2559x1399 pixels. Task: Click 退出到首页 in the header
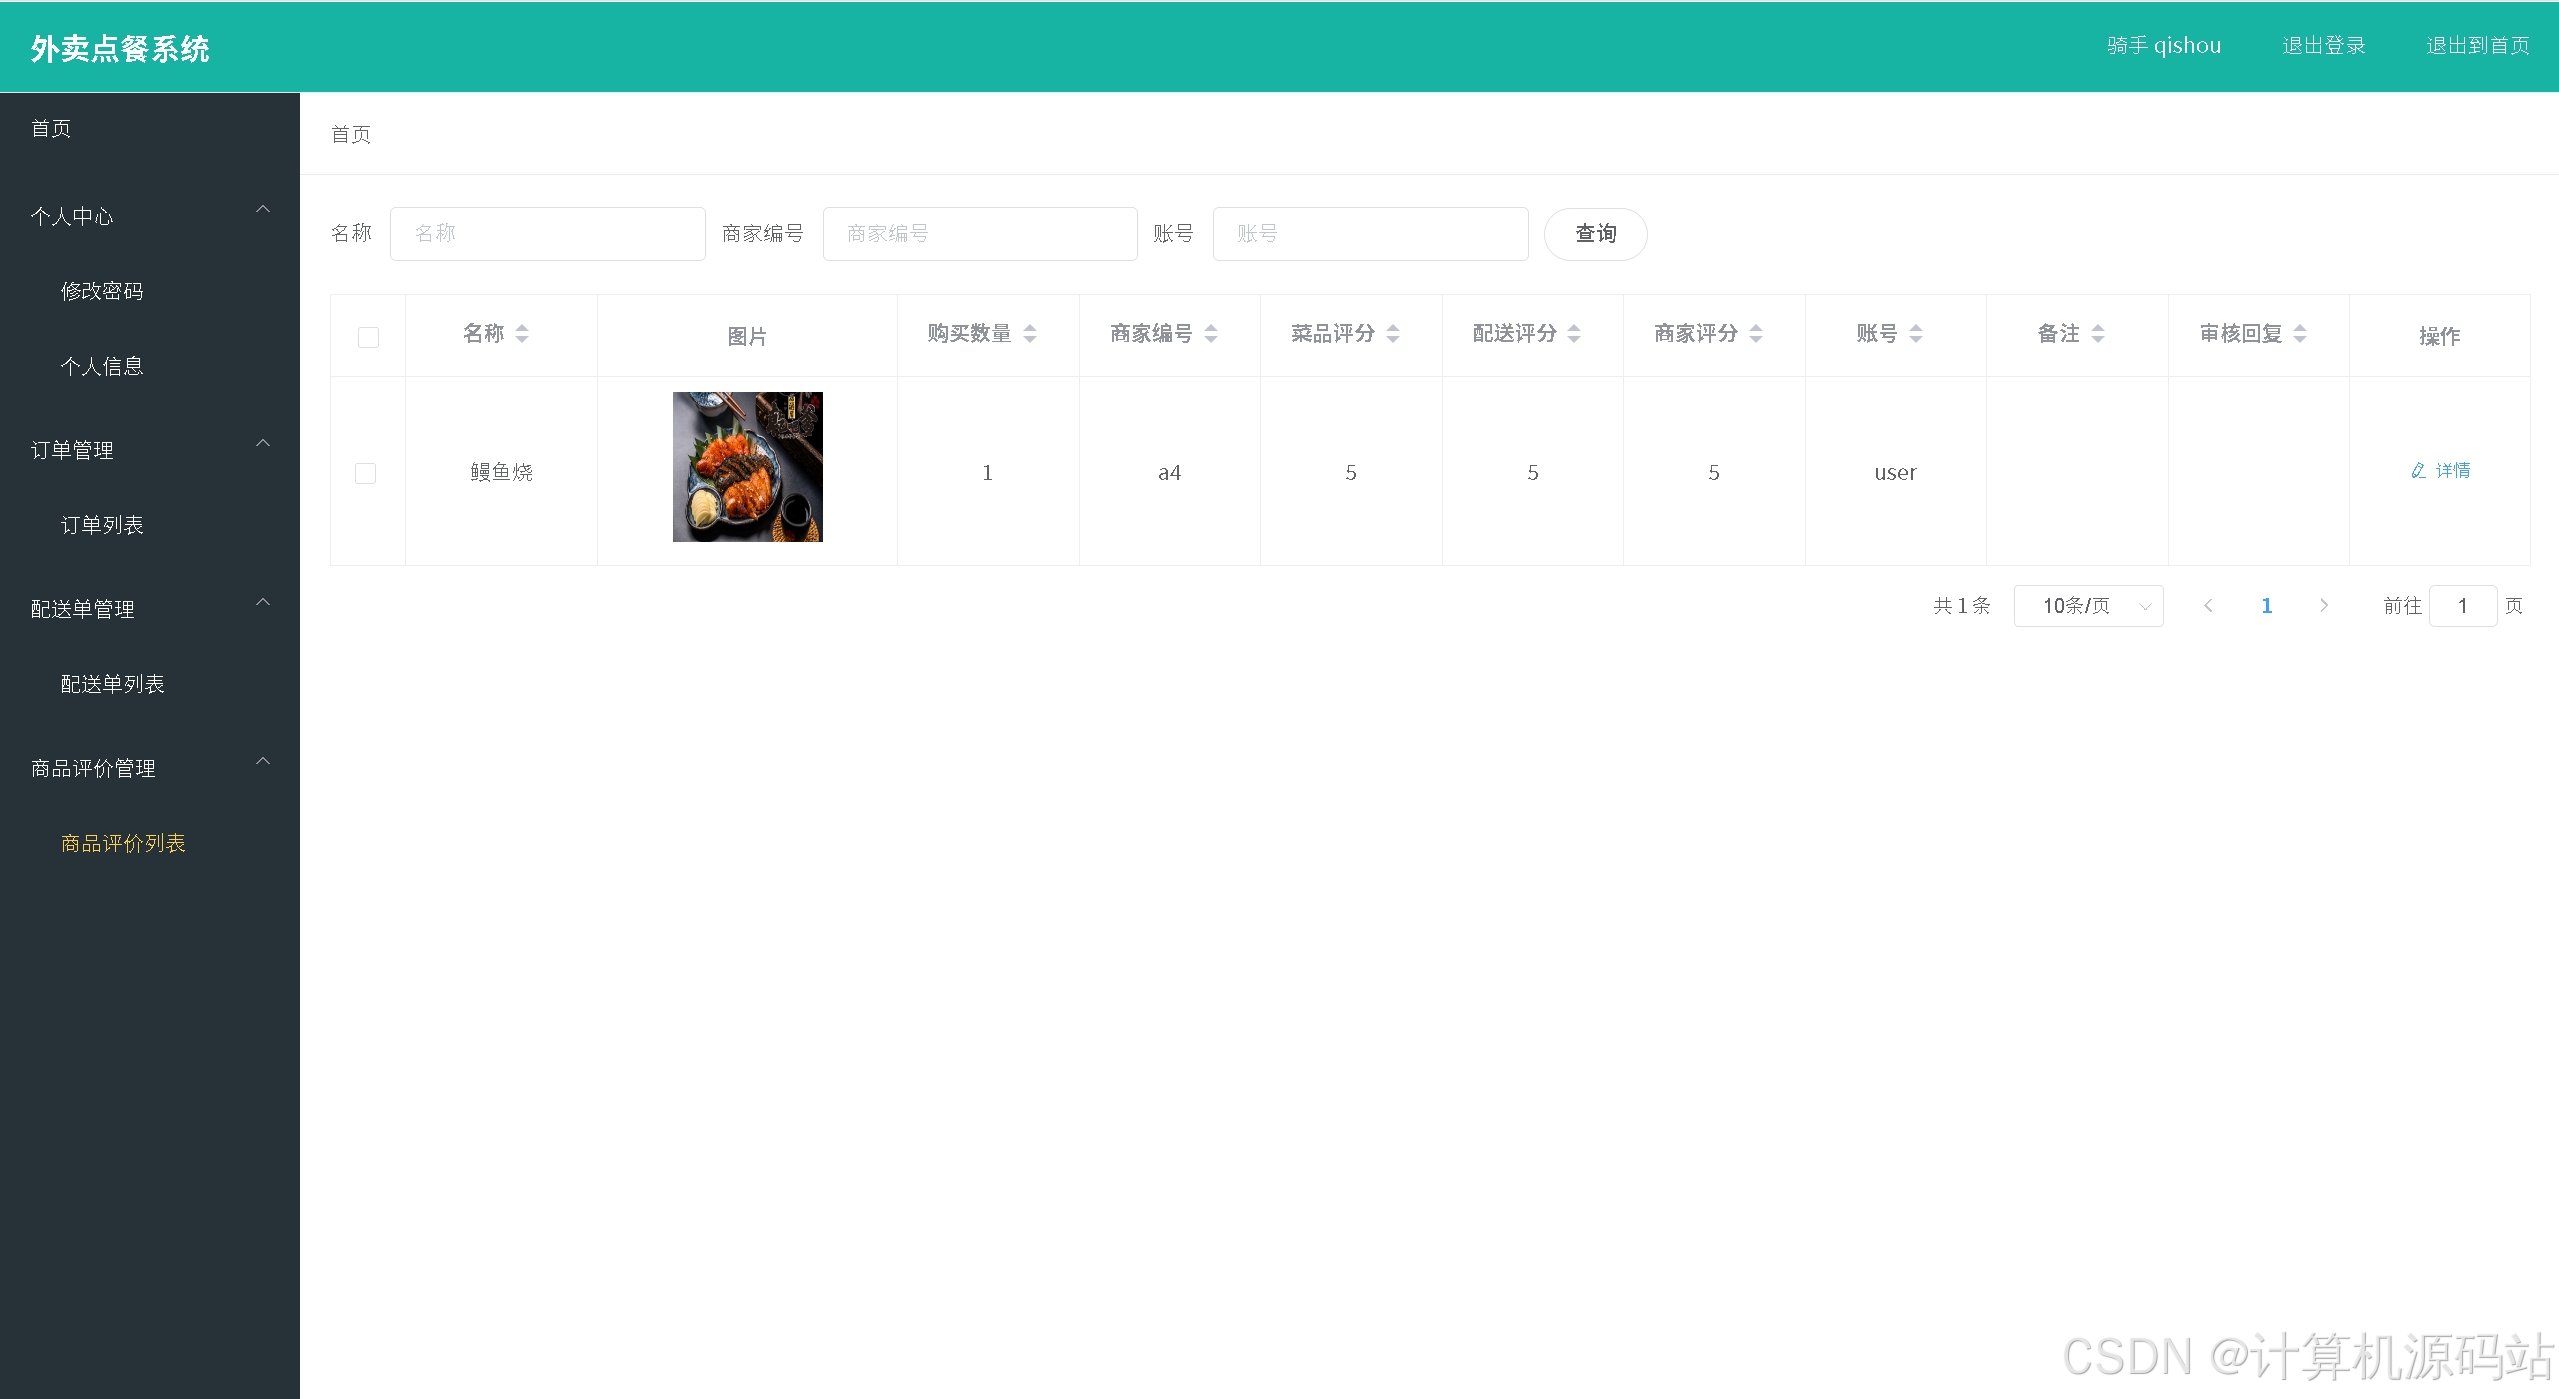2477,46
